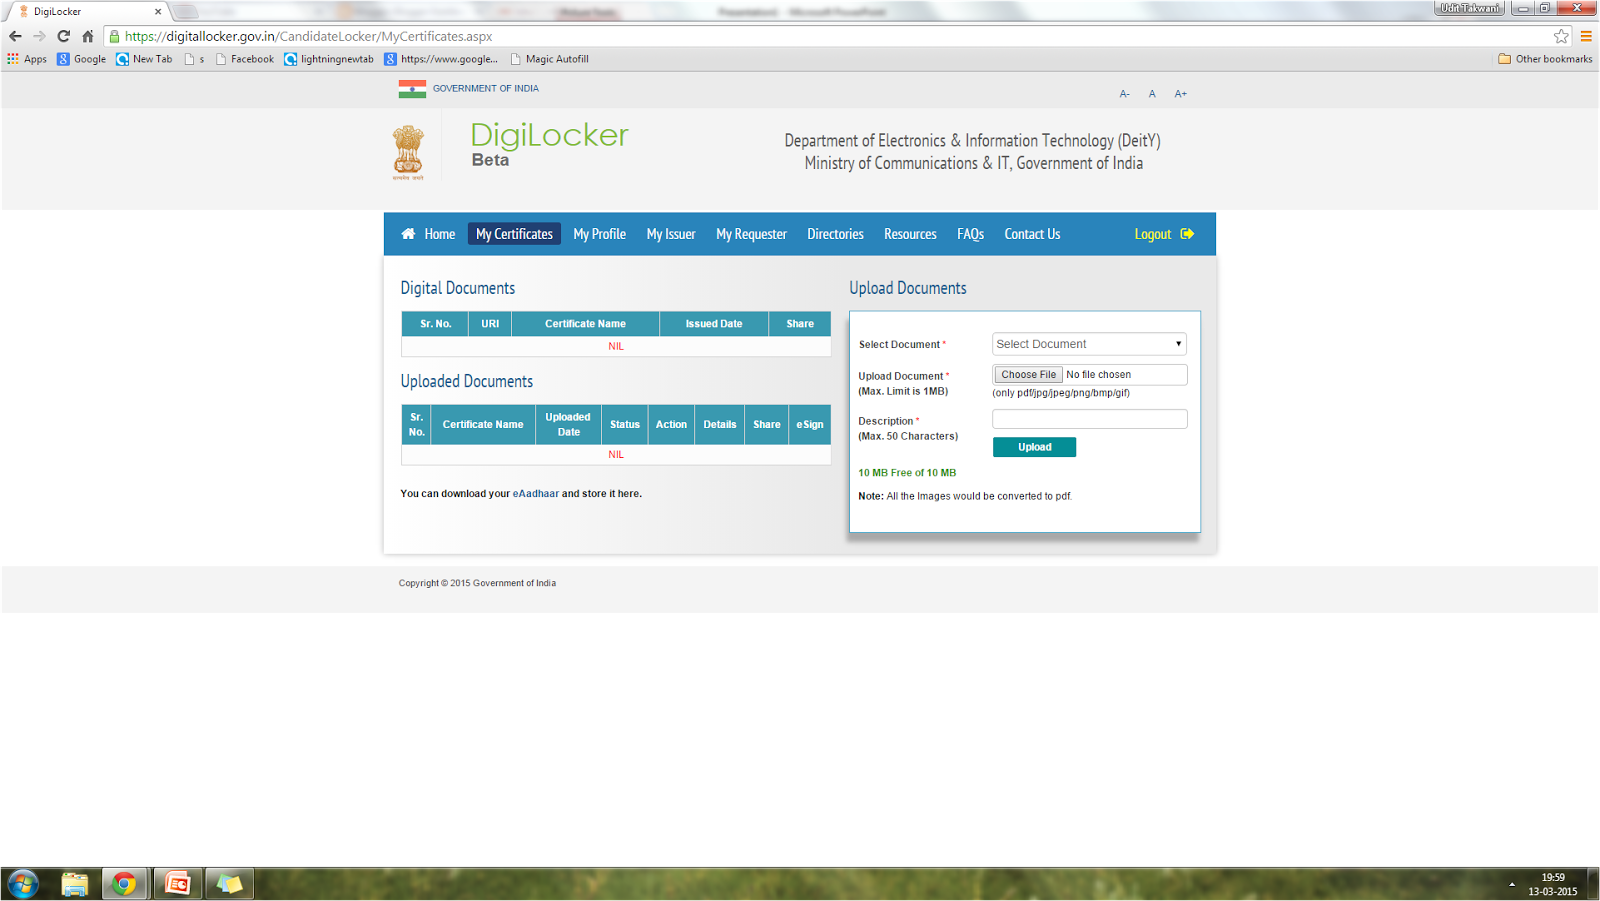Click the eSign column header
Screen dimensions: 1600x901
[x=810, y=425]
